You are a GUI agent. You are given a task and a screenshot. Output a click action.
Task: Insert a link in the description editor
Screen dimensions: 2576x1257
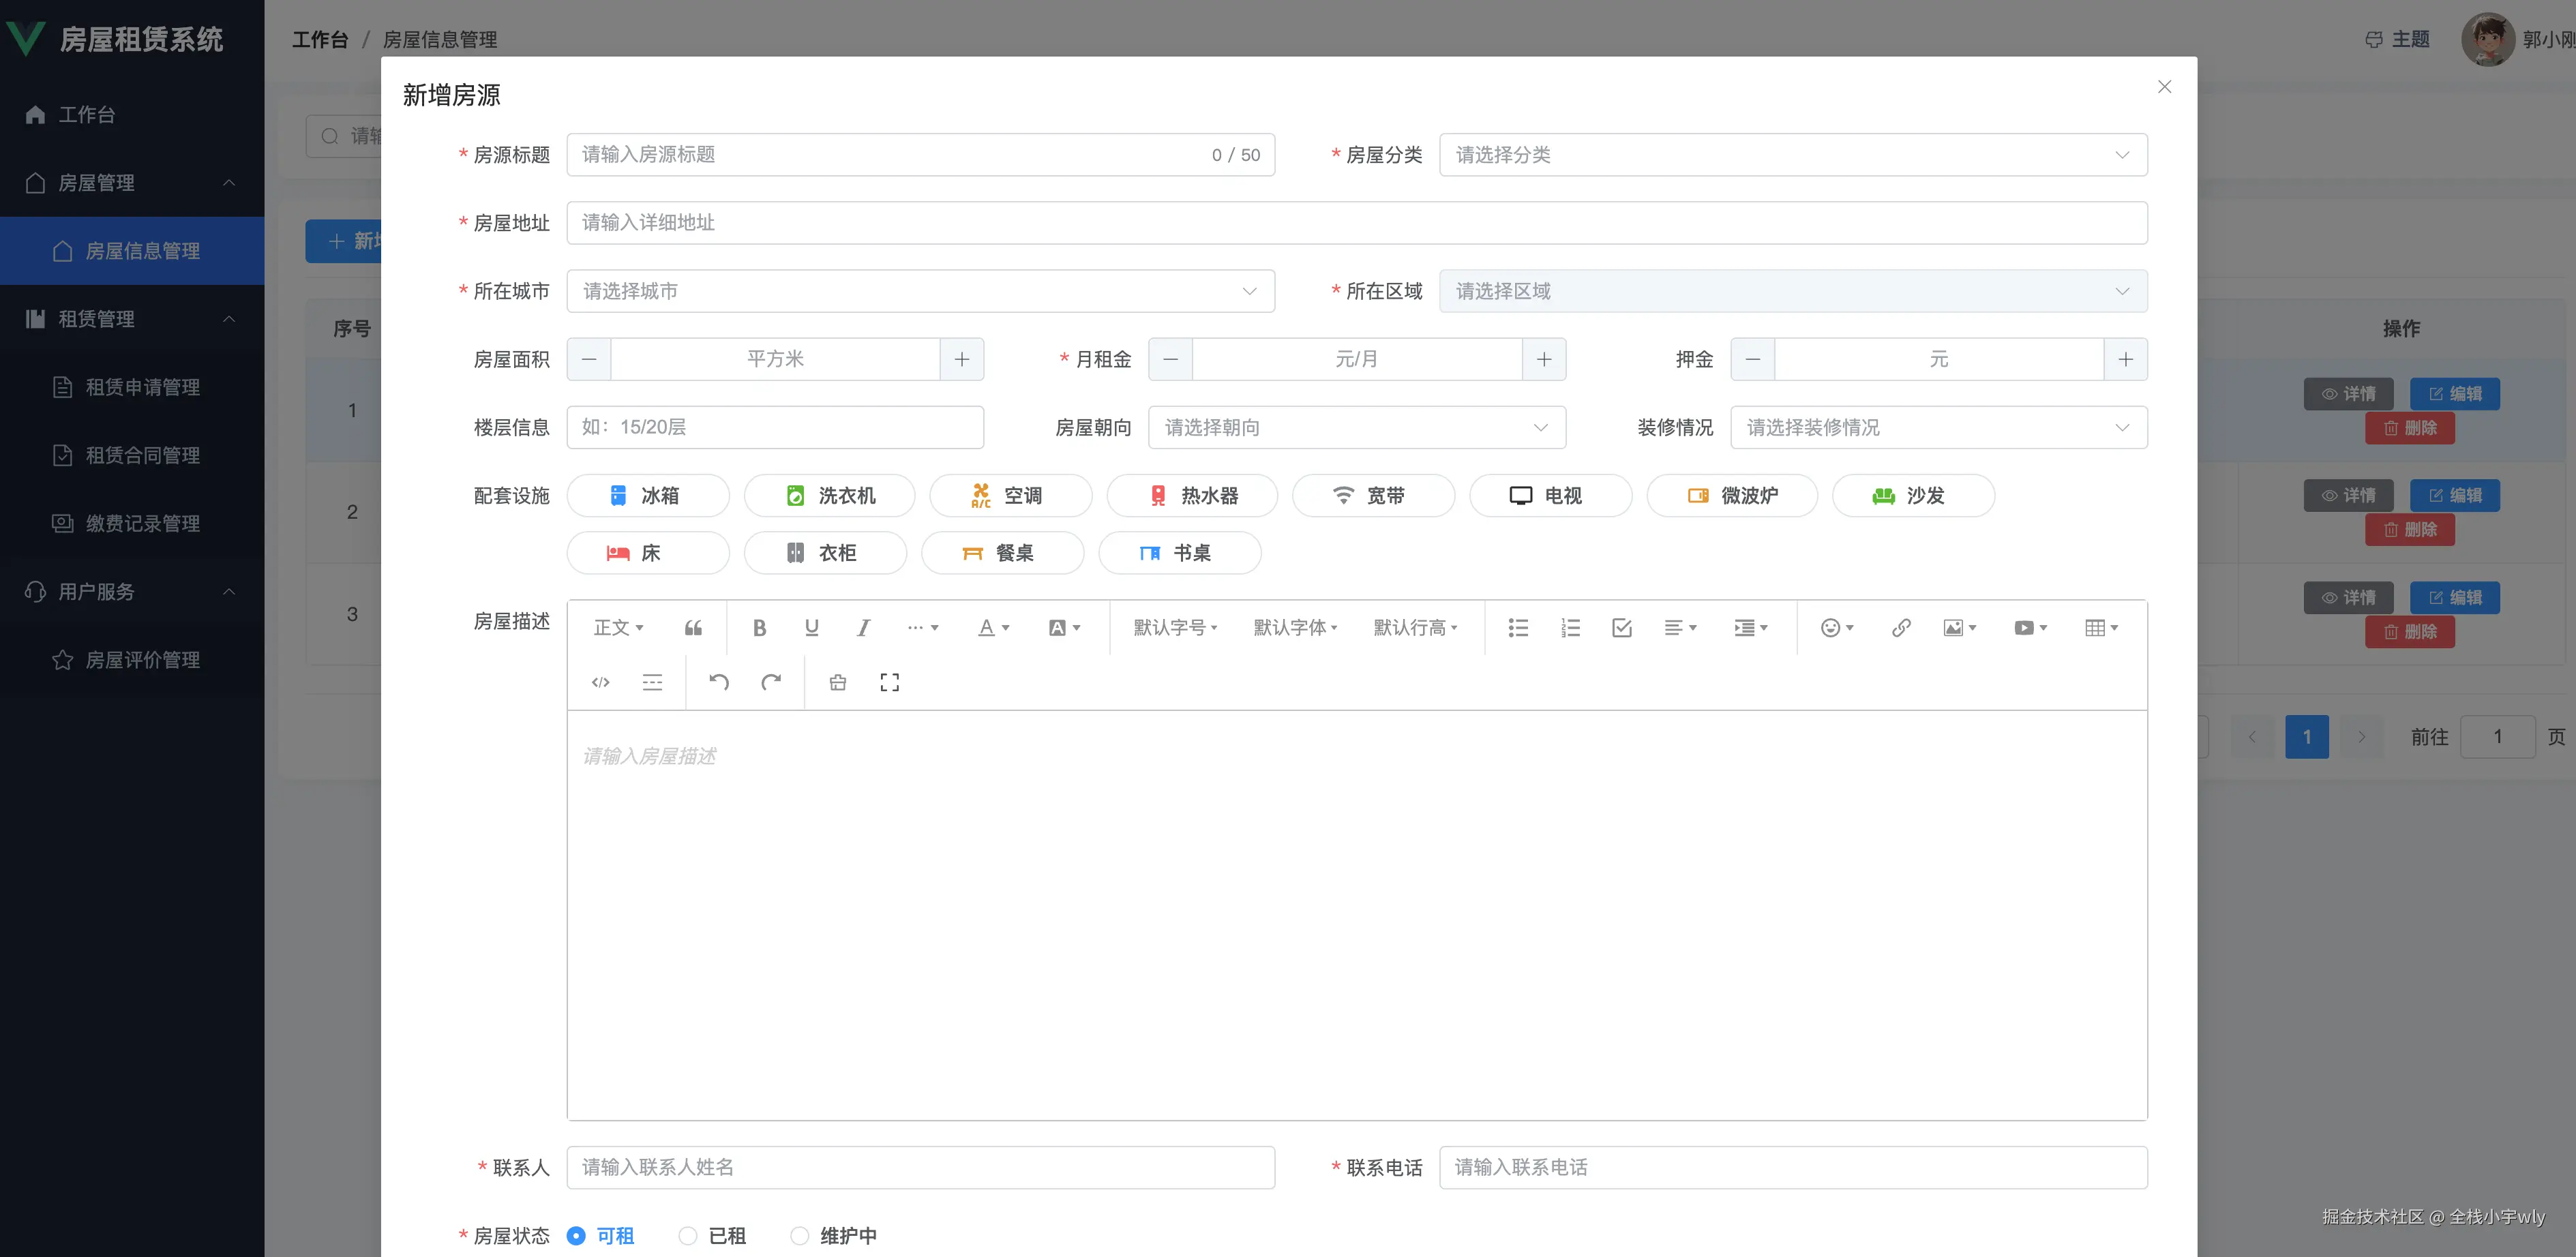click(1900, 627)
